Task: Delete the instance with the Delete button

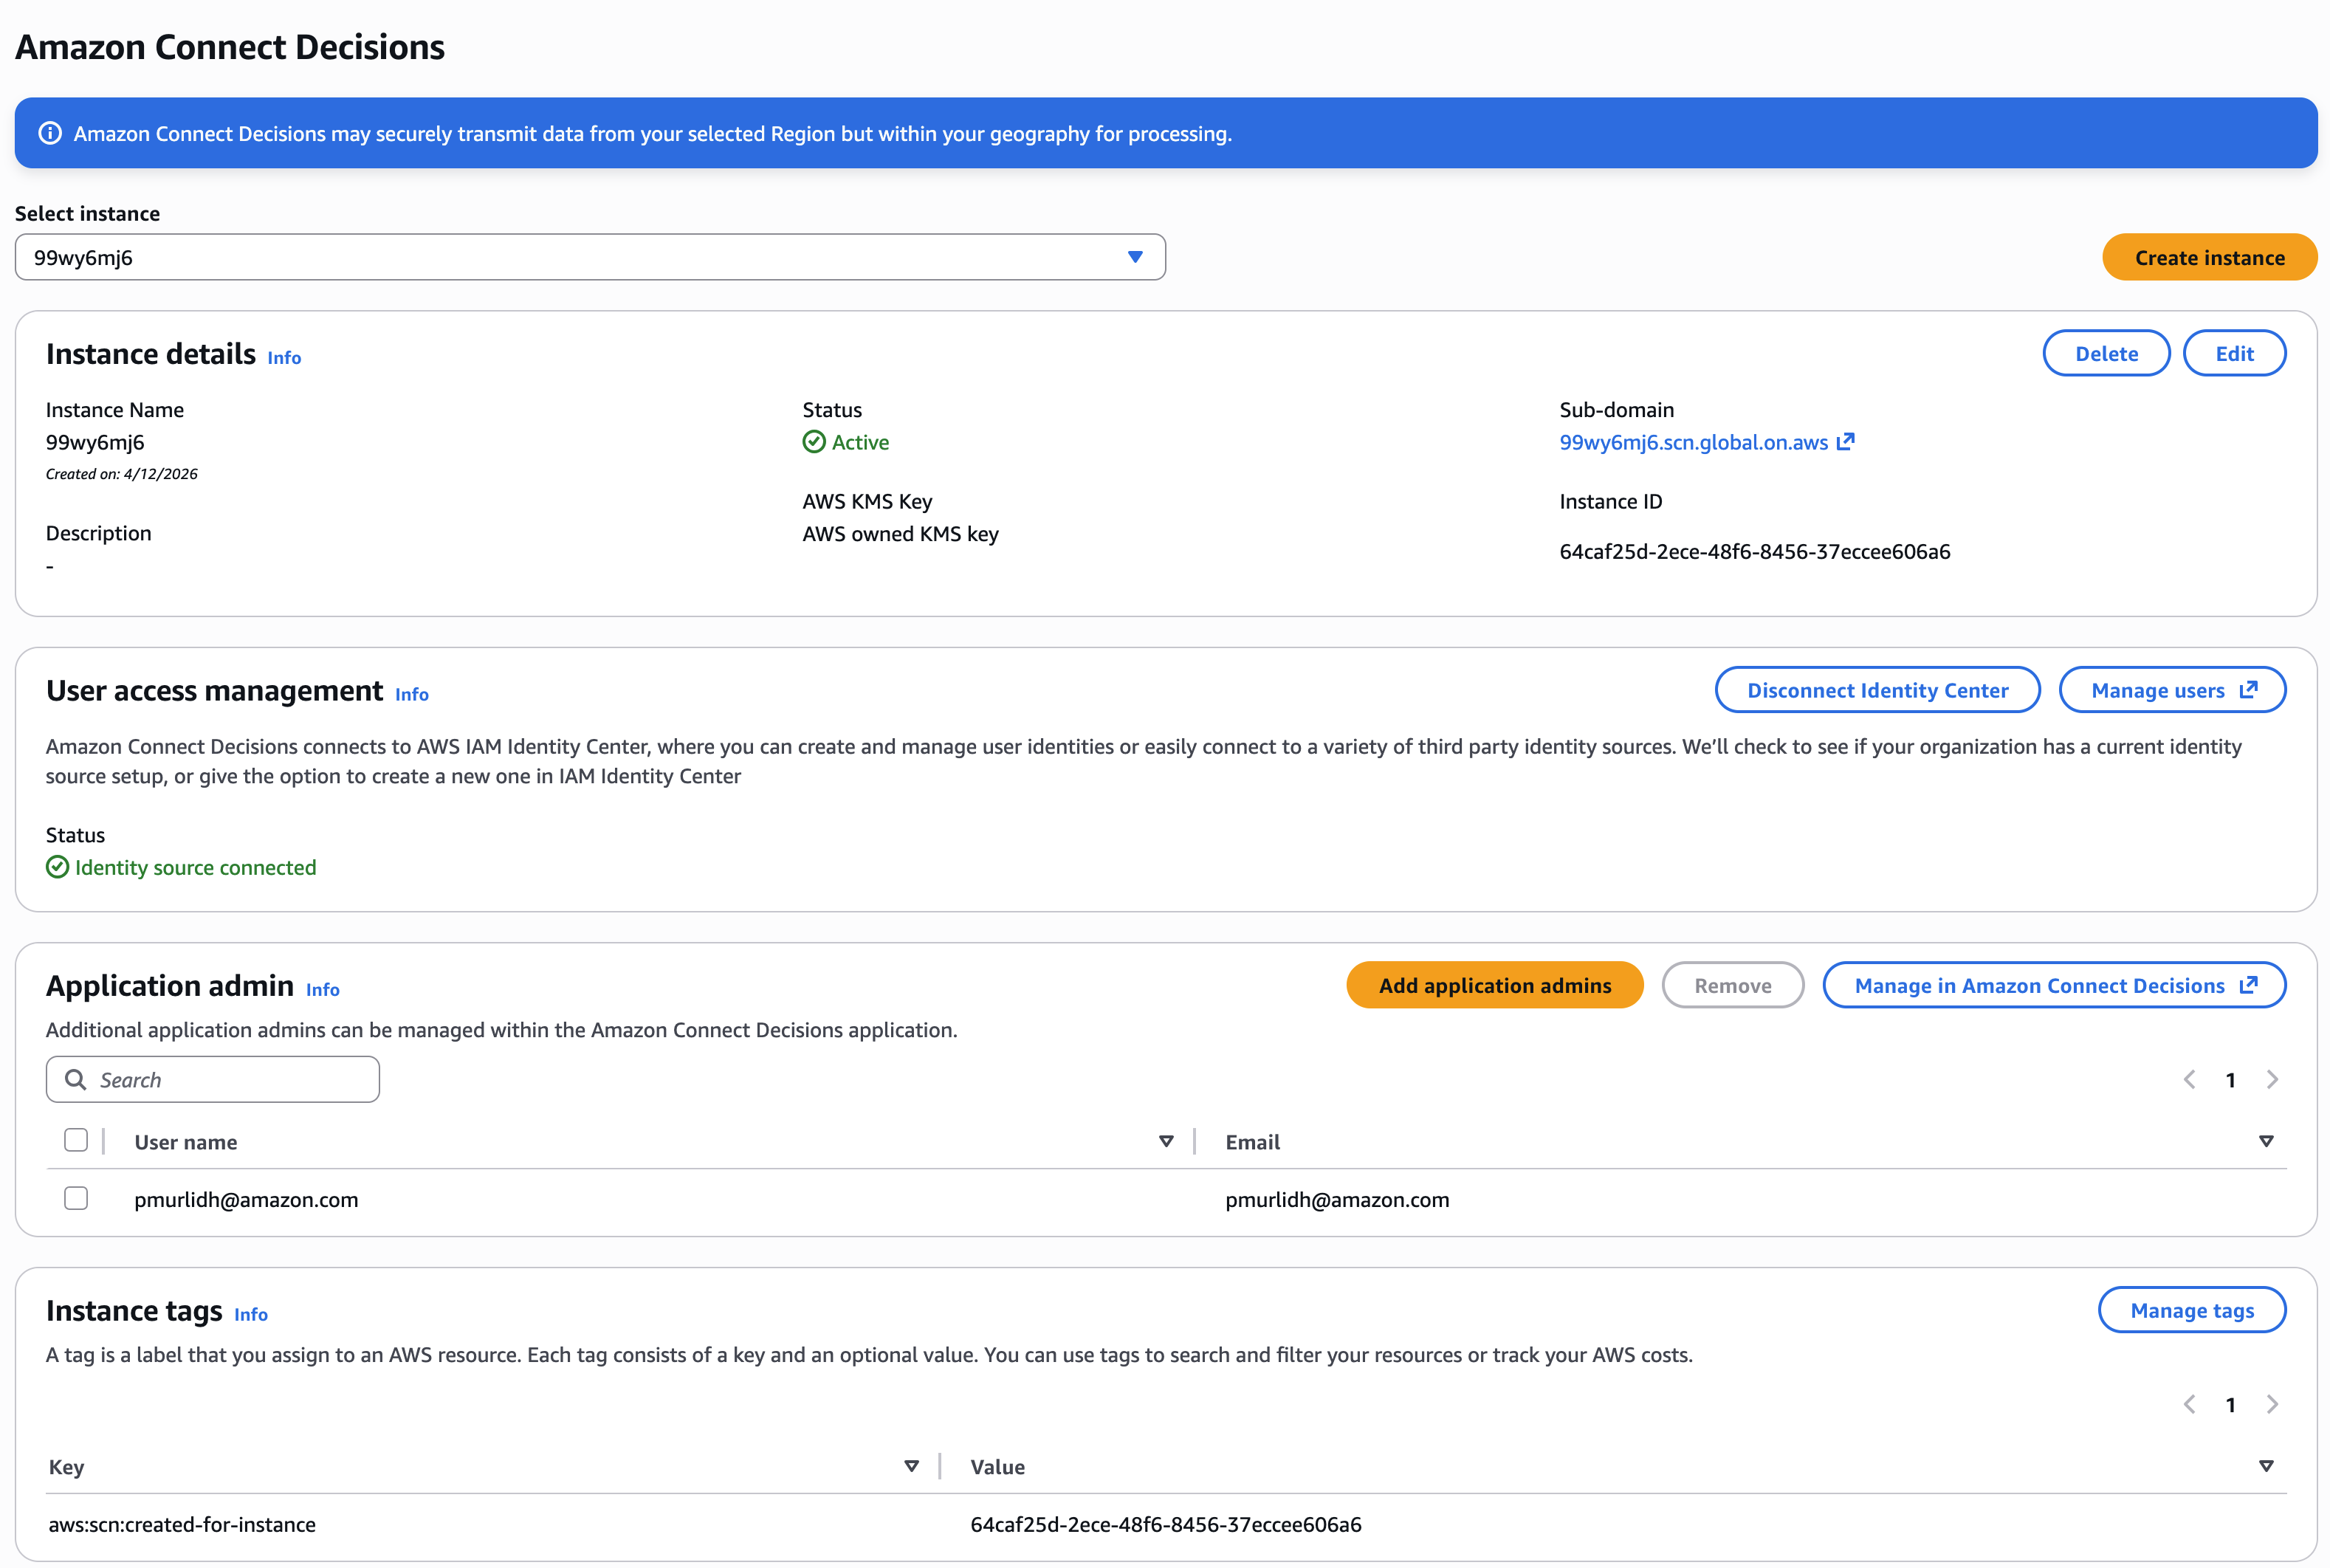Action: click(2106, 353)
